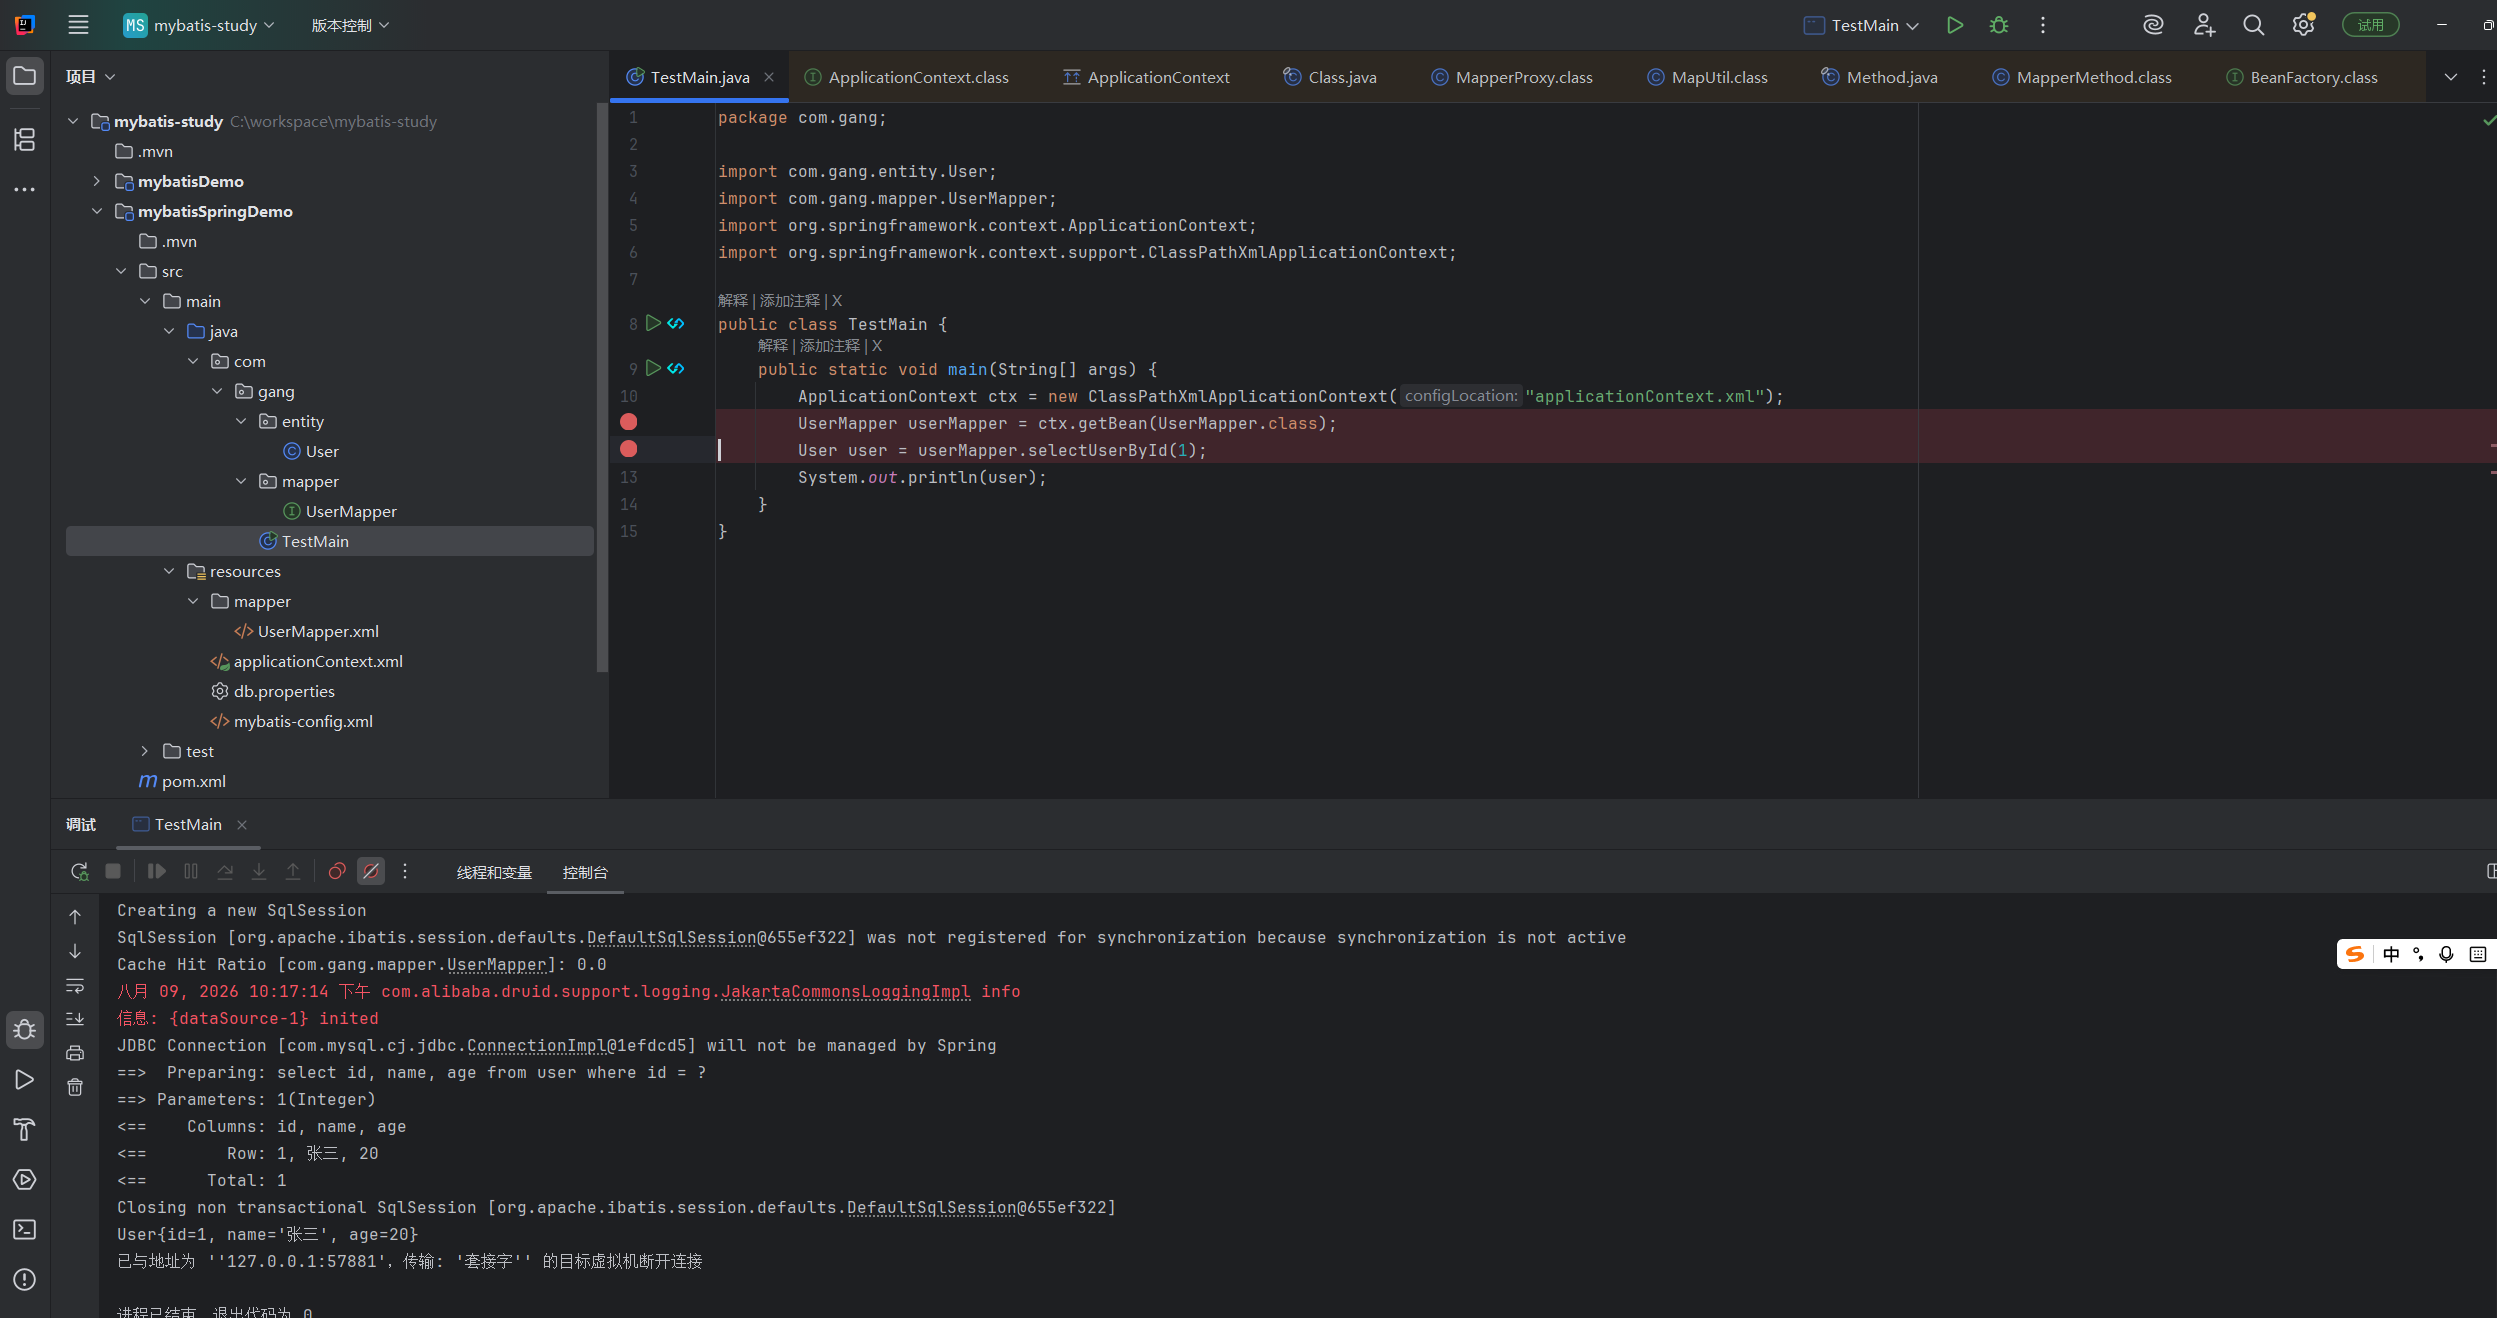
Task: Open Search Everywhere magnifier
Action: [x=2253, y=25]
